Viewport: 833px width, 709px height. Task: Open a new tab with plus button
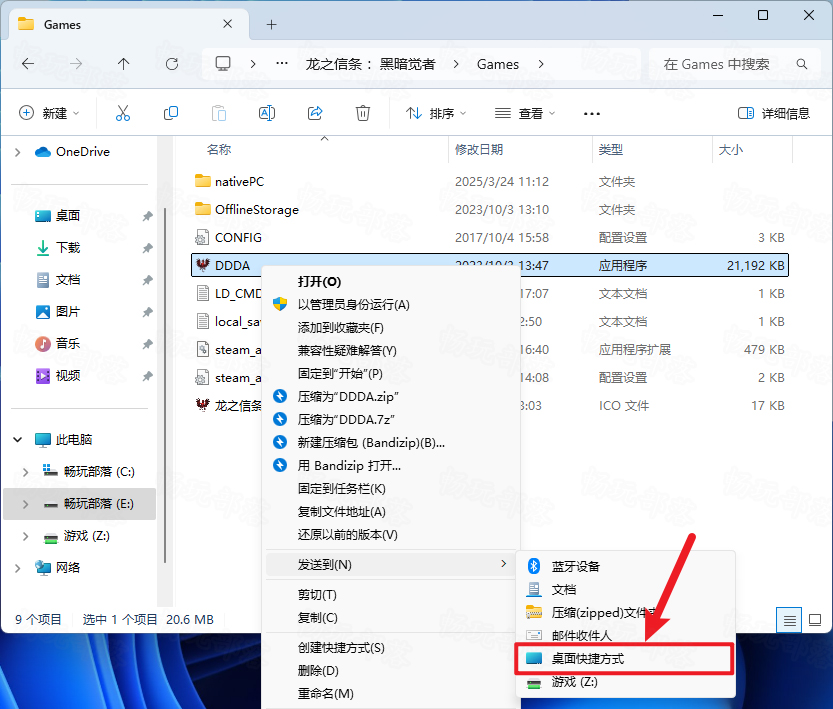[271, 24]
